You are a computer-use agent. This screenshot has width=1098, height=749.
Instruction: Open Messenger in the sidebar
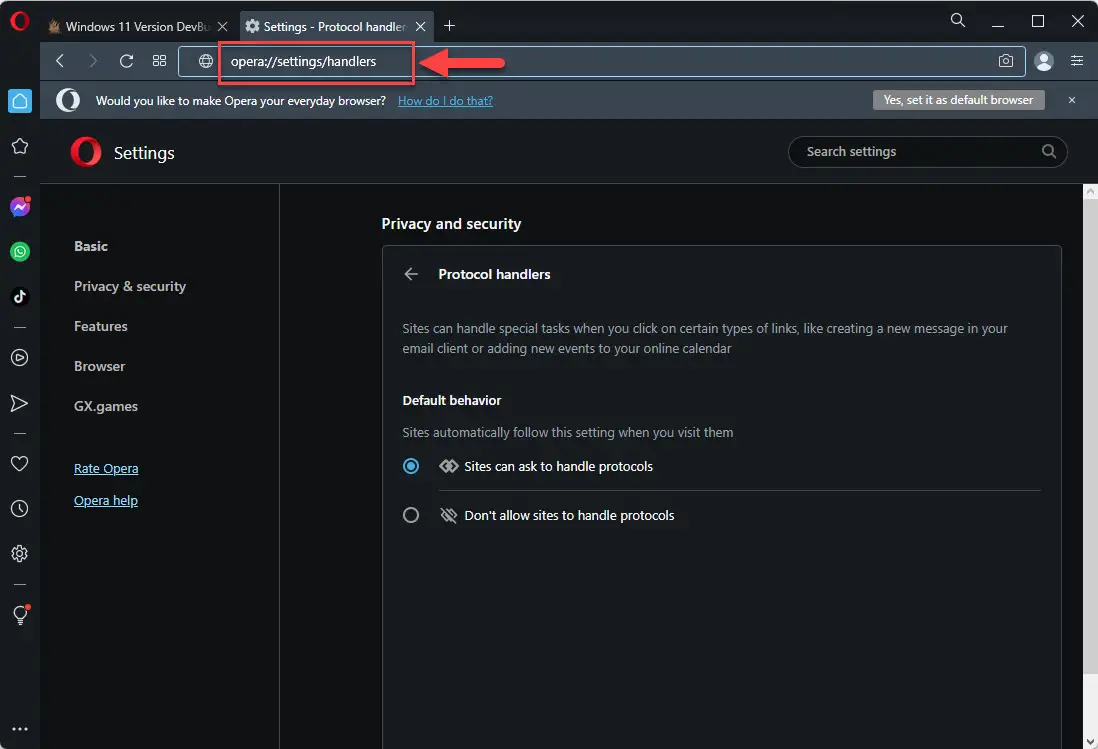coord(20,206)
